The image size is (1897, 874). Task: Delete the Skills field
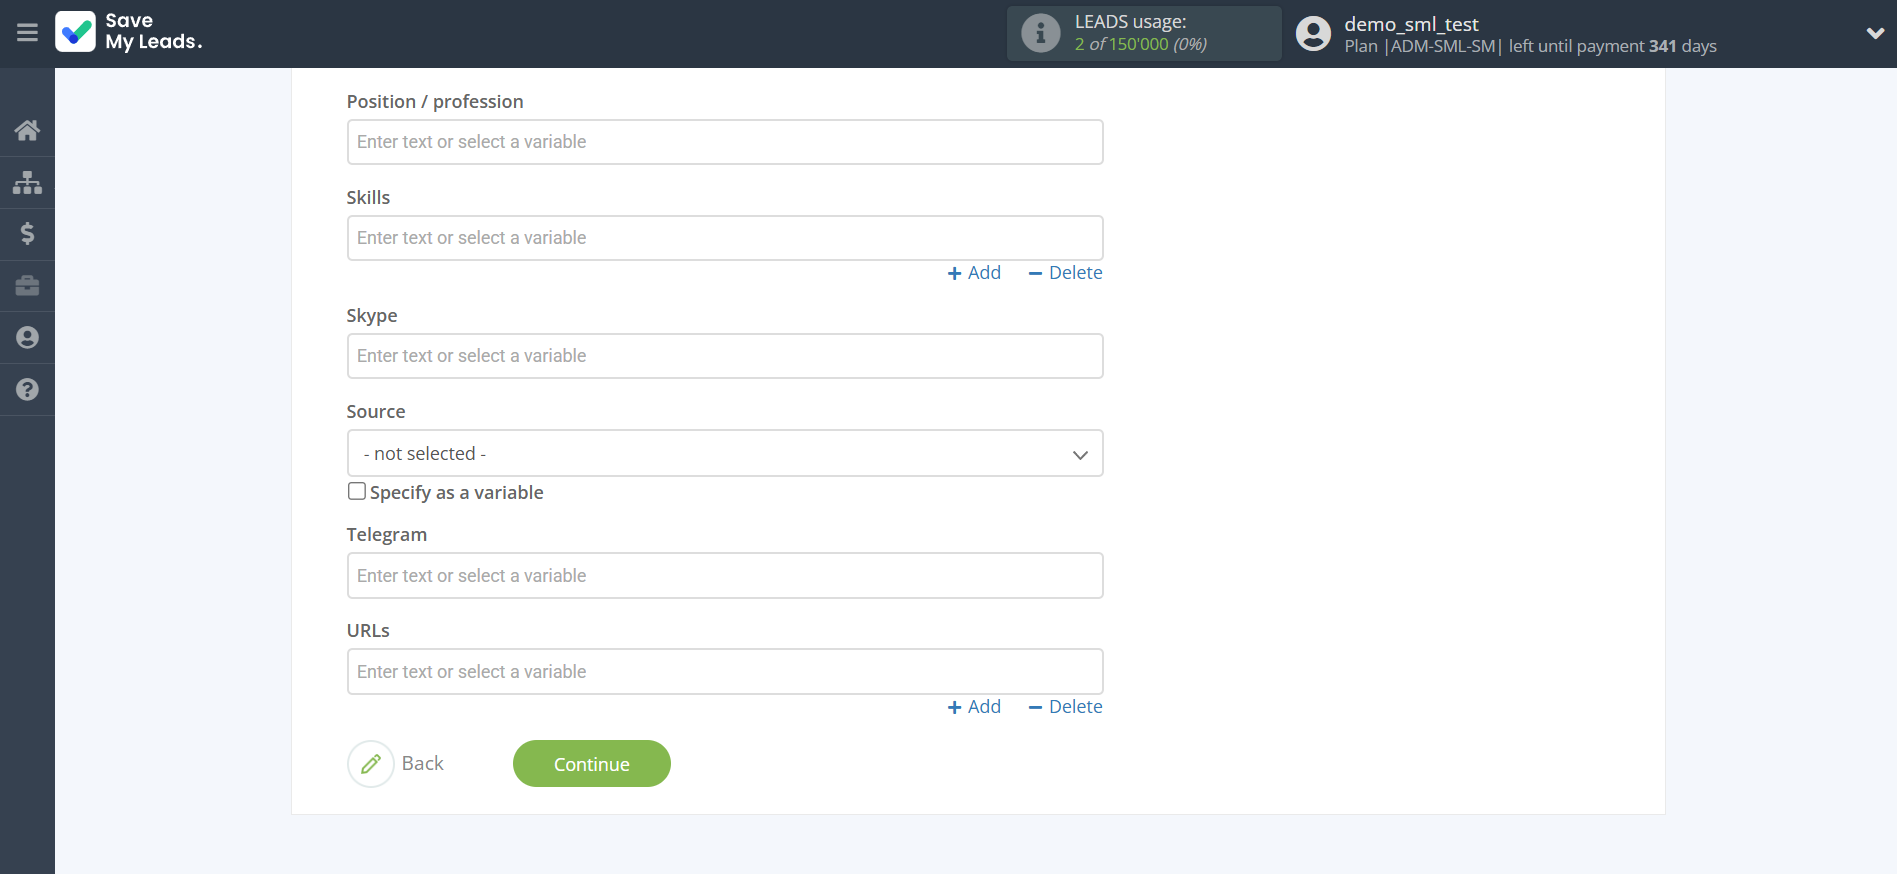[x=1065, y=273]
